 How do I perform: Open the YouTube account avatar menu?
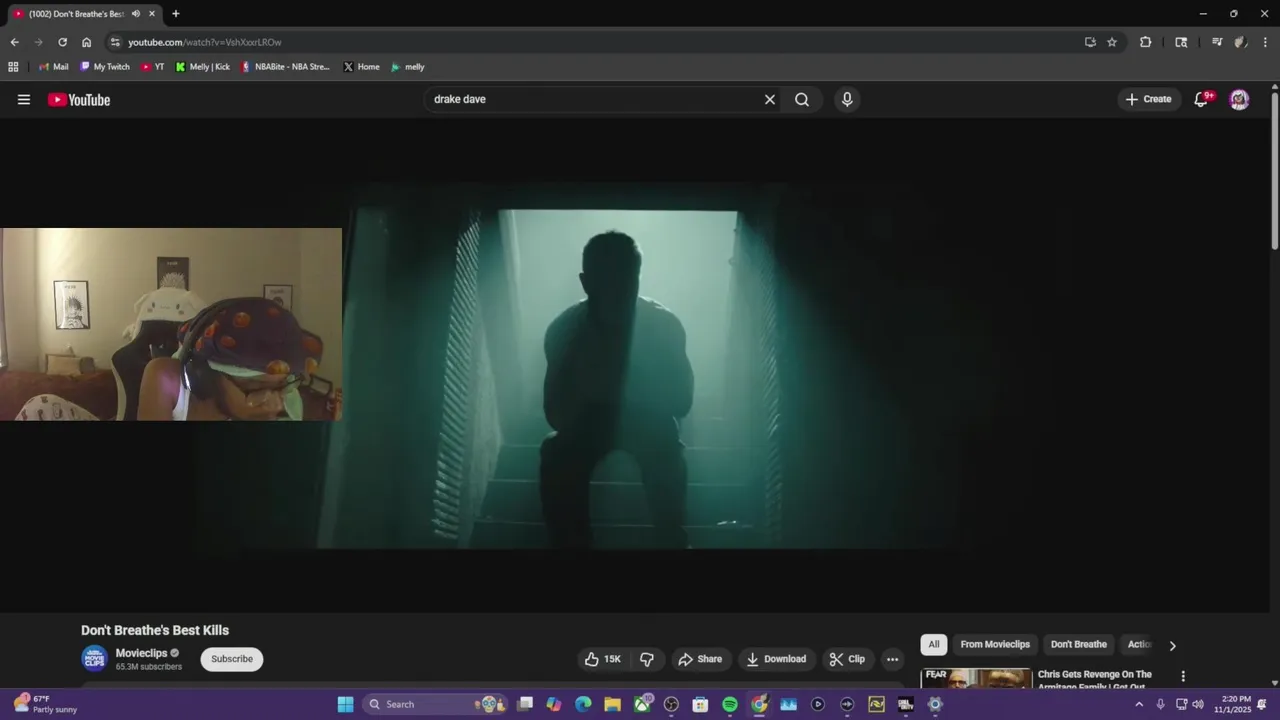coord(1239,99)
